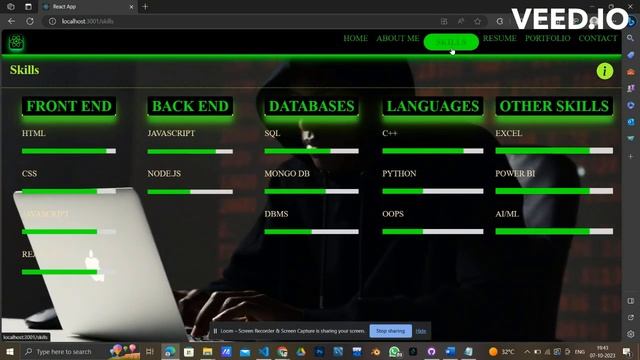640x360 pixels.
Task: Click the DATABASES category heading
Action: [x=311, y=106]
